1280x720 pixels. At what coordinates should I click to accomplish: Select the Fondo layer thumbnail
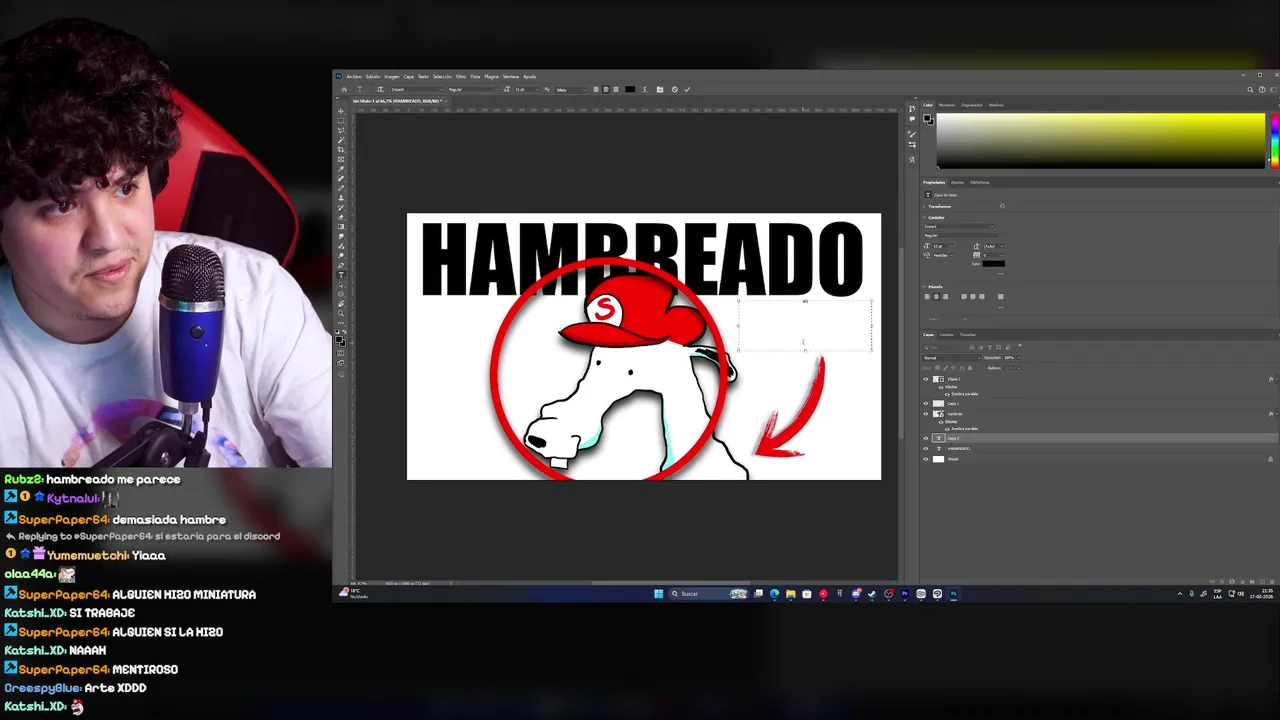click(938, 459)
